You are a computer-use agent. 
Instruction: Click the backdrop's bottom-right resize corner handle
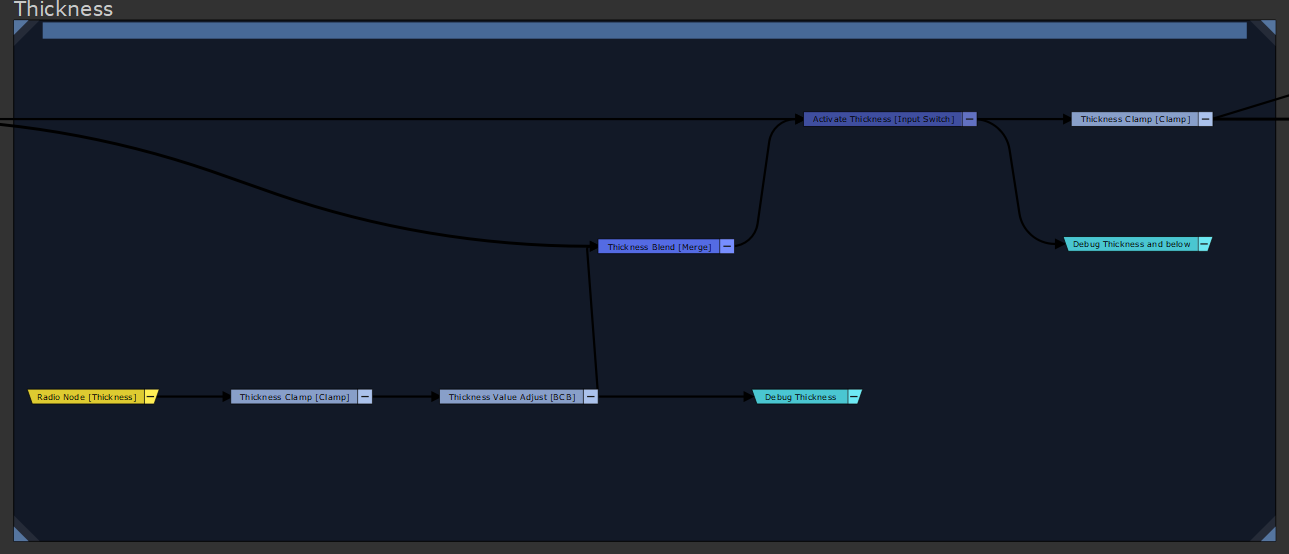tap(1266, 533)
